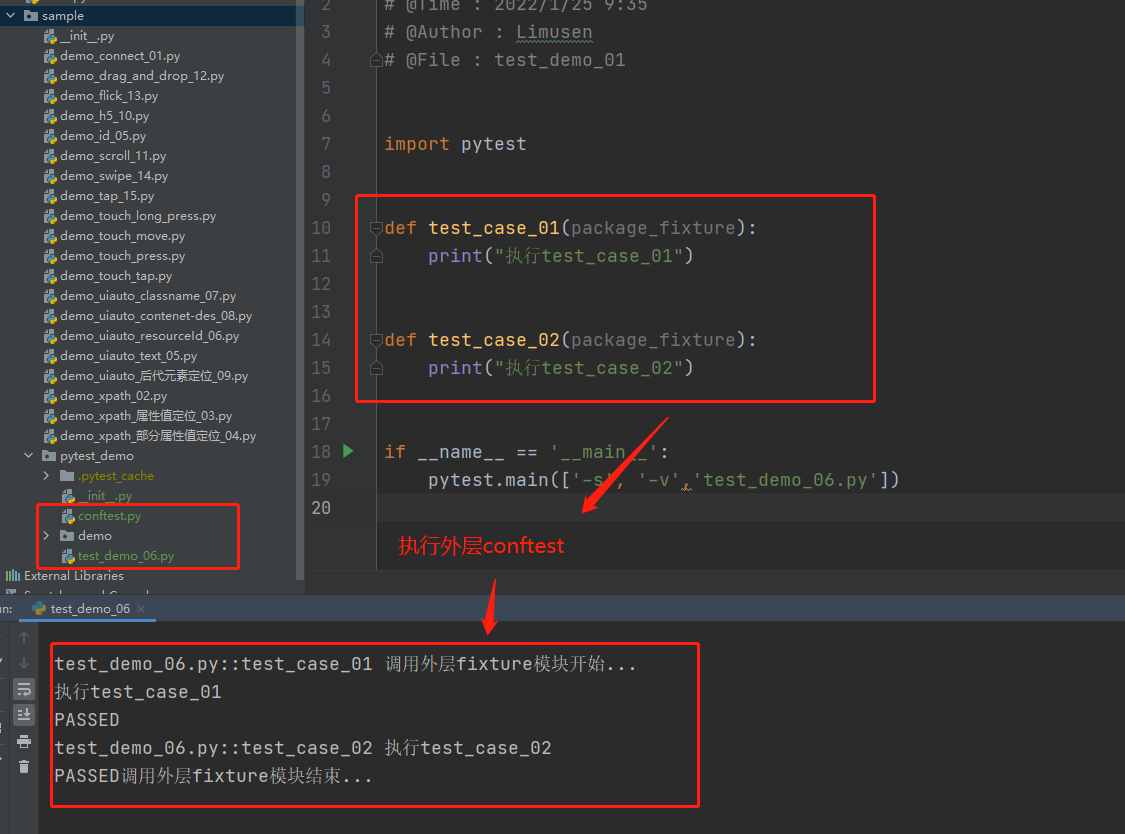This screenshot has width=1125, height=834.
Task: Click the demo folder icon in pytest_demo
Action: click(x=67, y=536)
